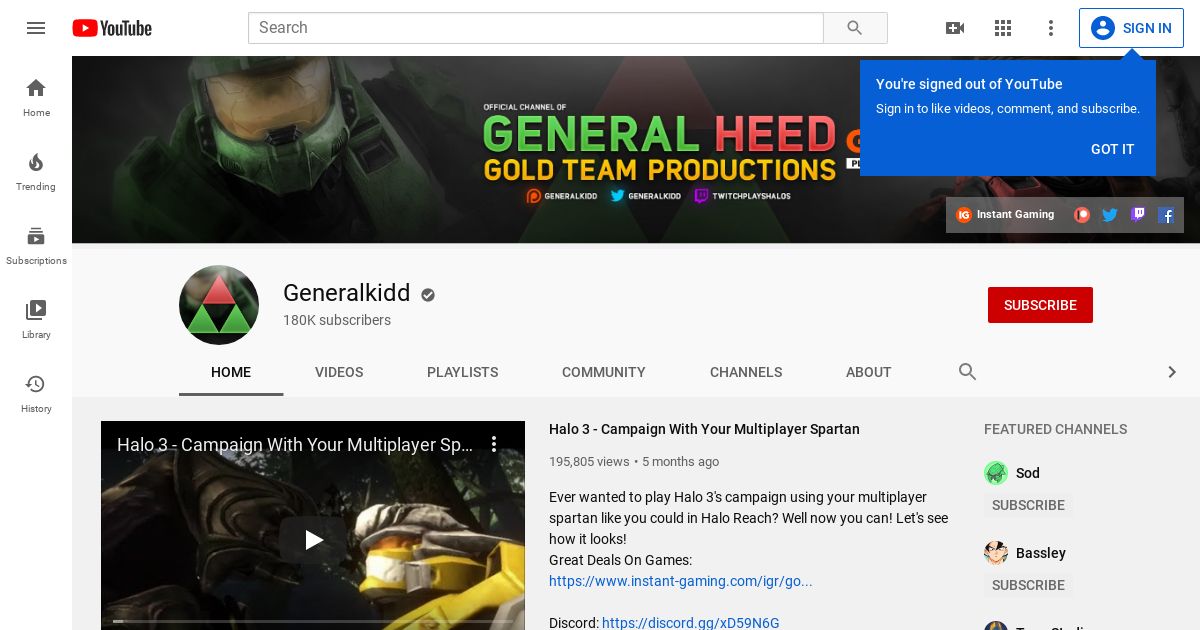Select the HOME channel tab
The image size is (1200, 630).
pyautogui.click(x=231, y=372)
